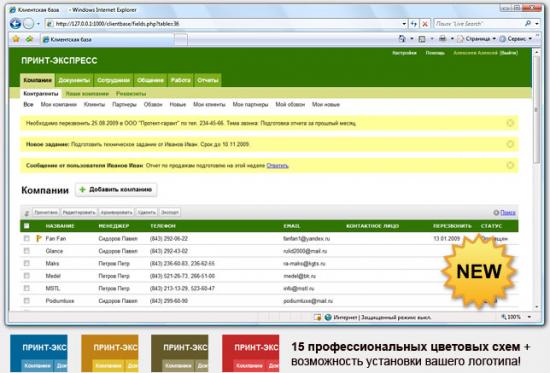Check the Medel row checkbox
This screenshot has height=373, width=550.
point(26,275)
